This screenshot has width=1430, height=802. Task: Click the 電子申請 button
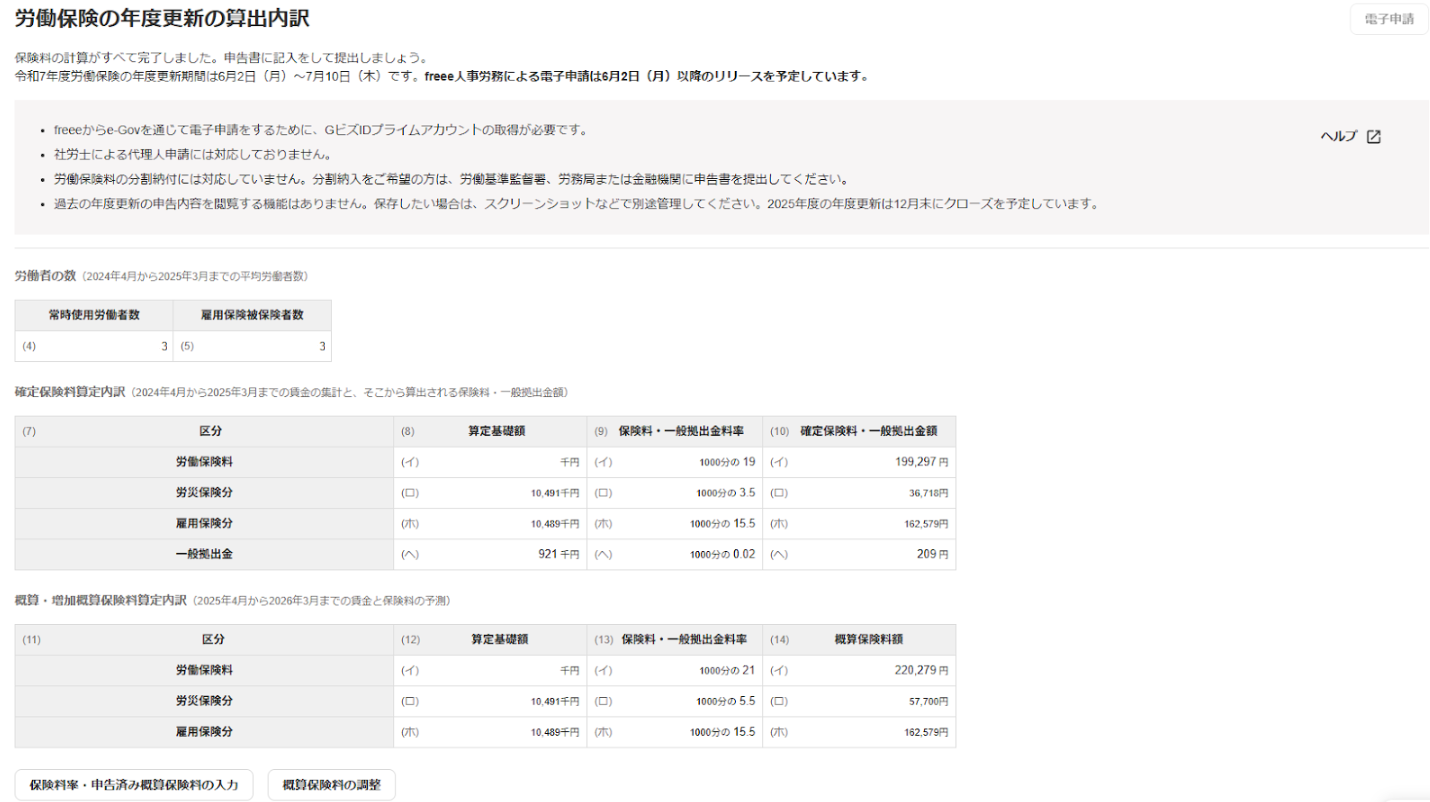(x=1388, y=19)
